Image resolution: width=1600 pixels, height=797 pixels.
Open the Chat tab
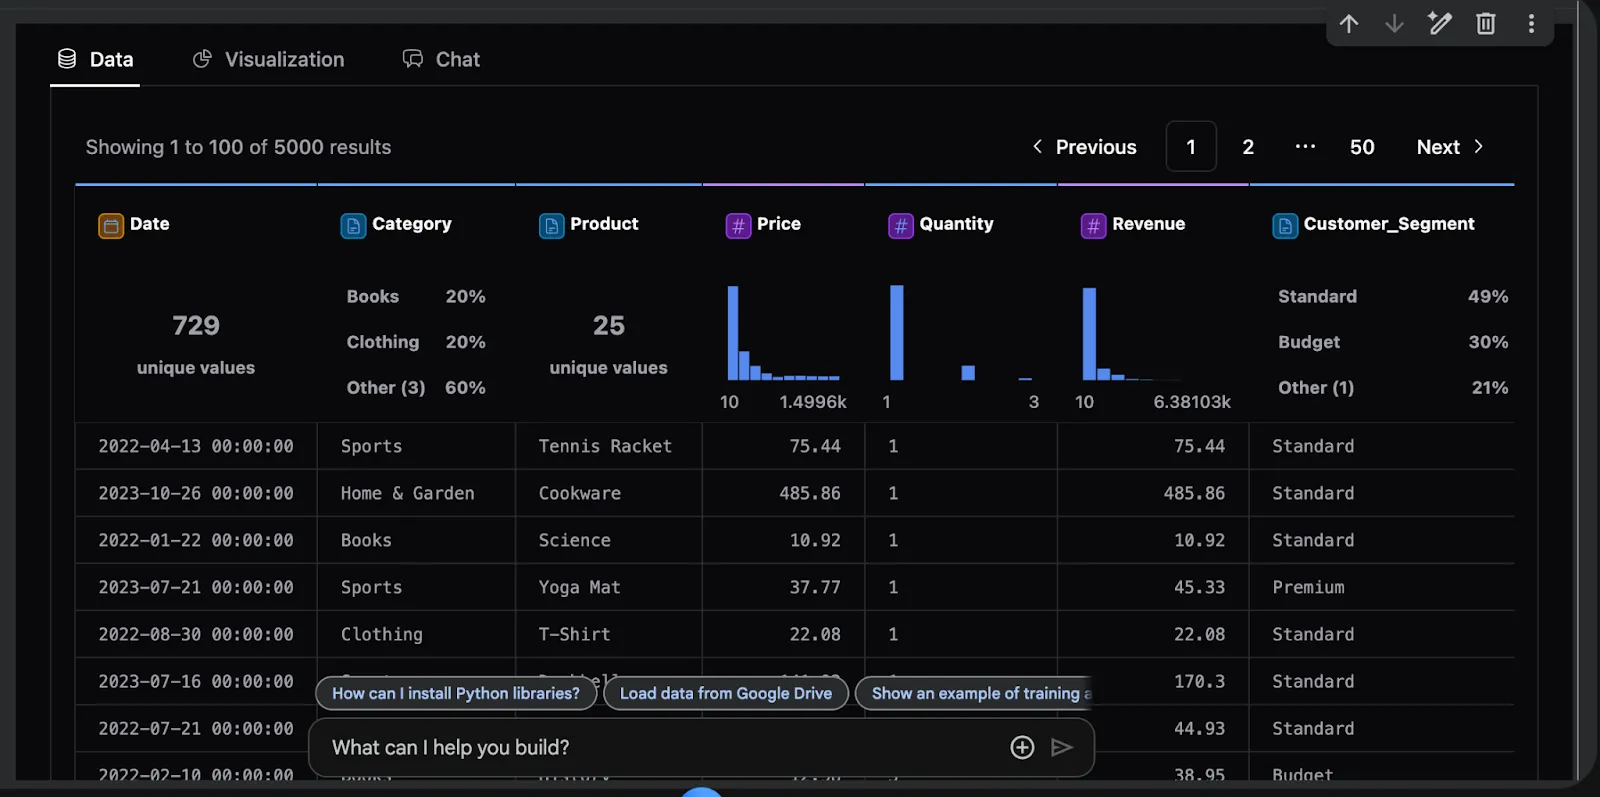point(441,60)
